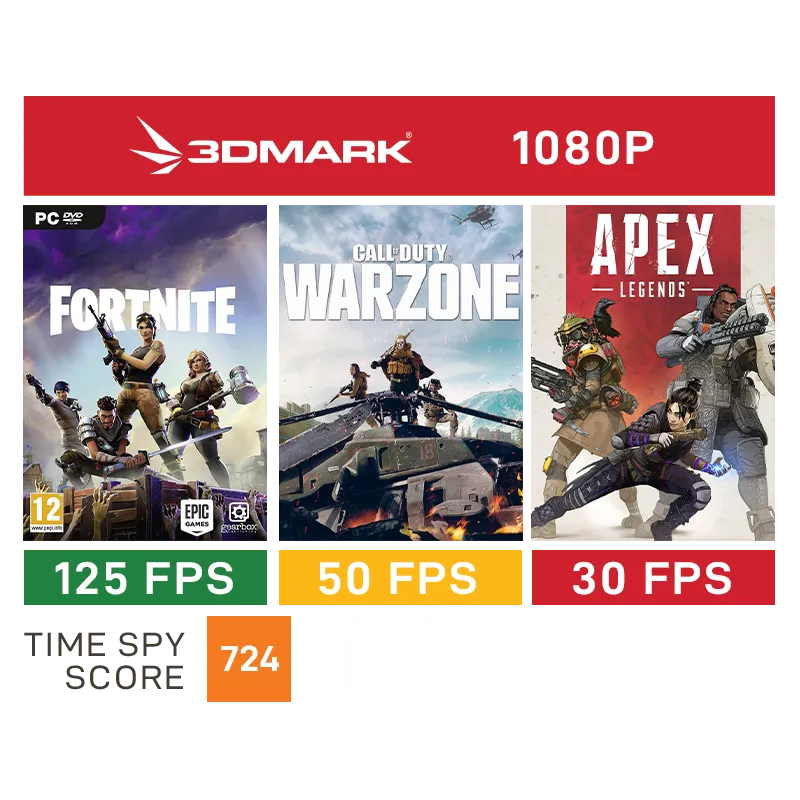Click the PEGI 12 rating badge
The width and height of the screenshot is (800, 800).
click(x=47, y=512)
